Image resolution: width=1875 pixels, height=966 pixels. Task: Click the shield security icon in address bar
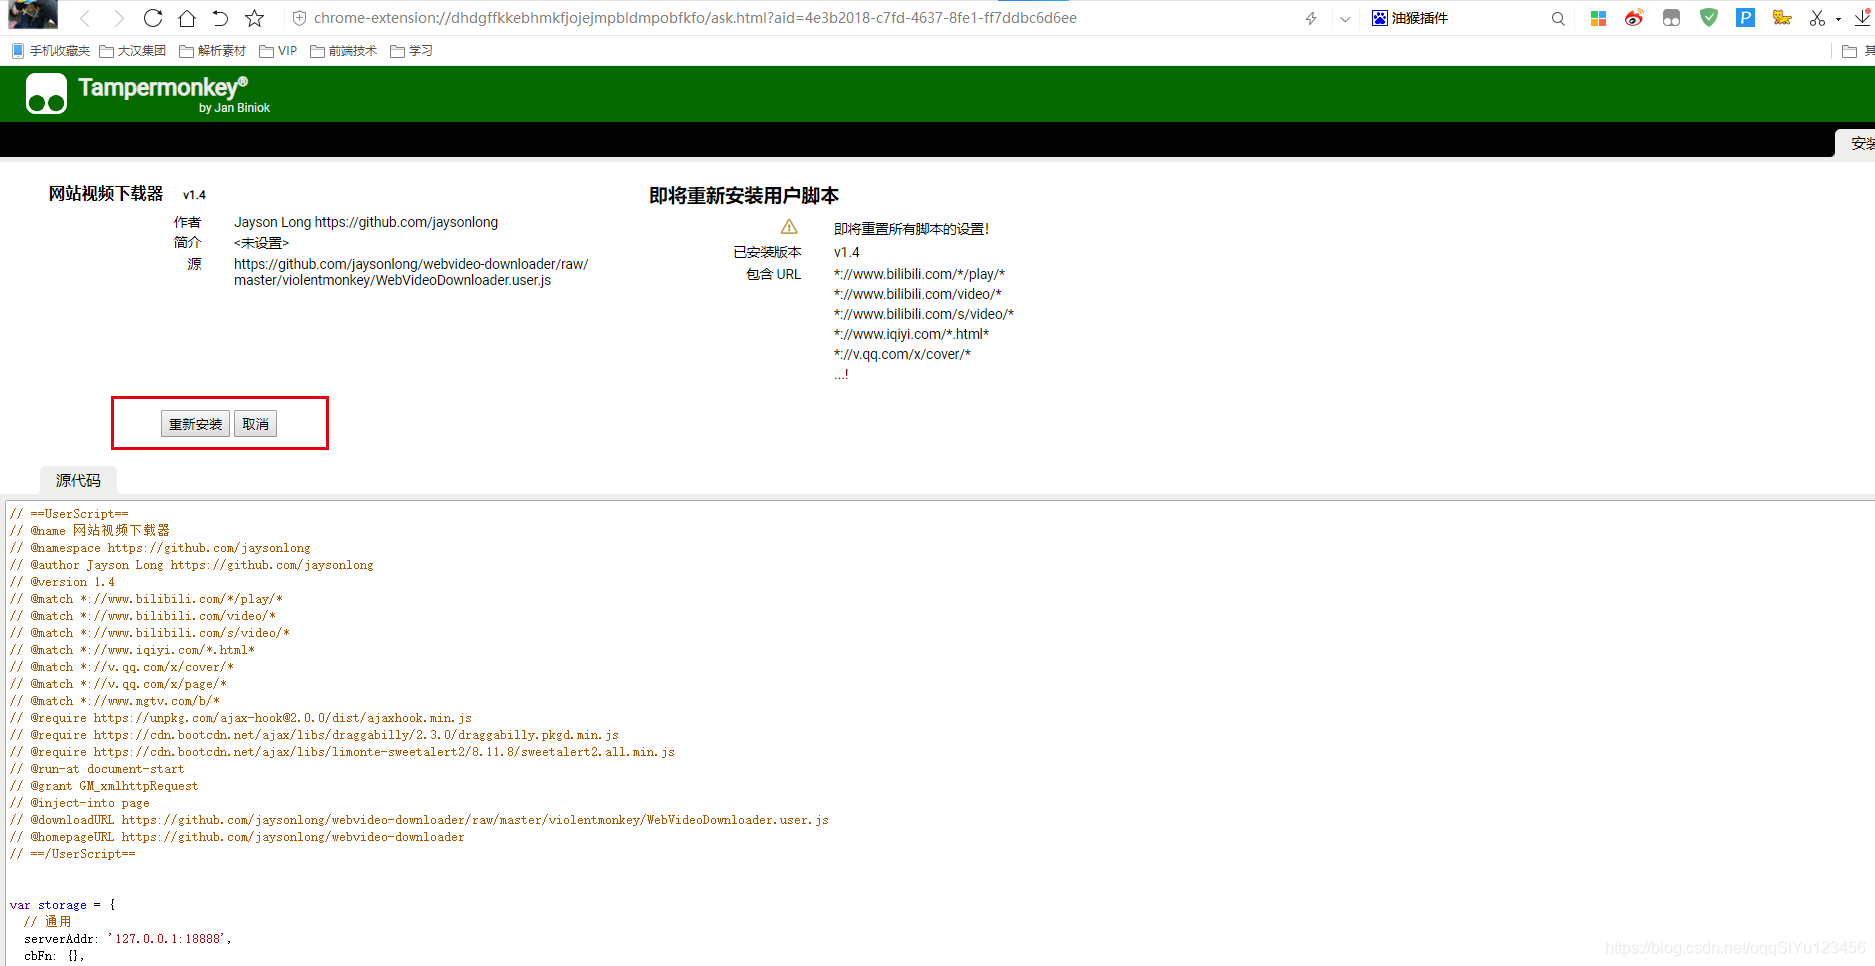pos(299,18)
